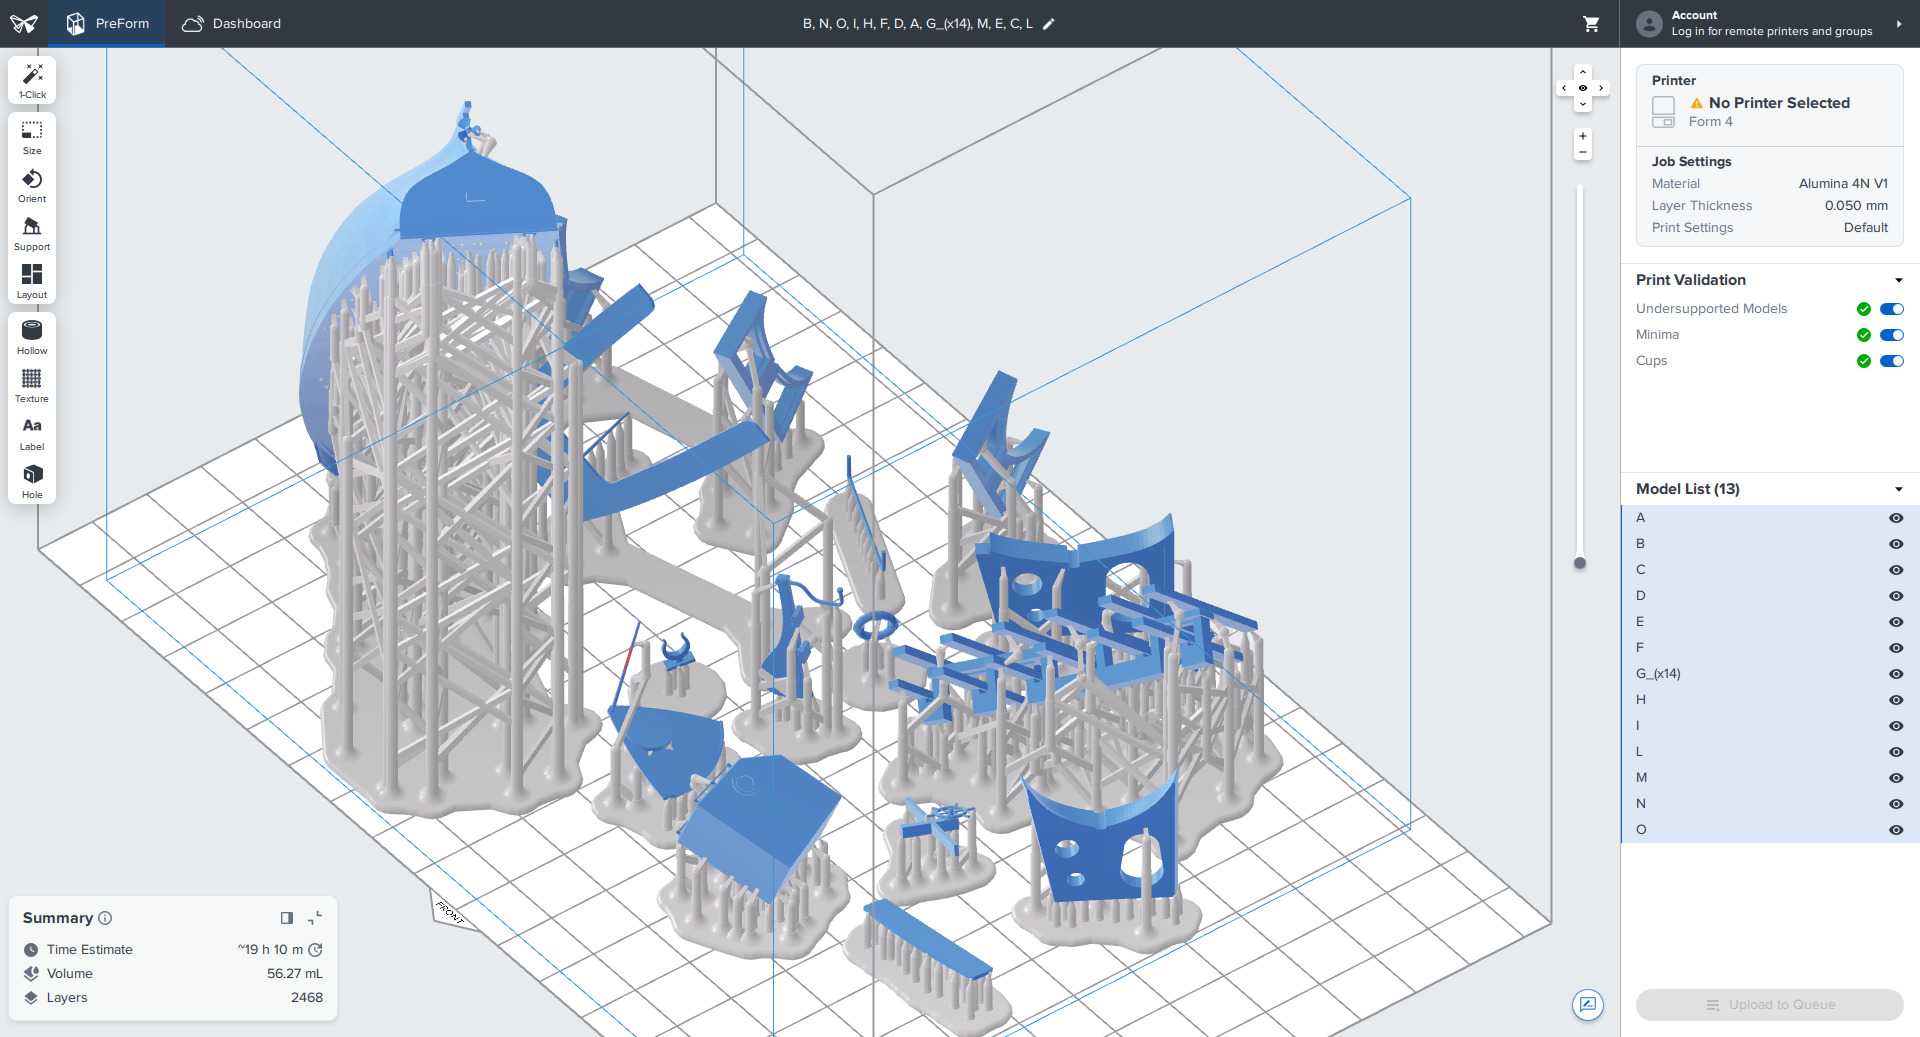
Task: Edit the job name with pencil icon
Action: tap(1049, 24)
